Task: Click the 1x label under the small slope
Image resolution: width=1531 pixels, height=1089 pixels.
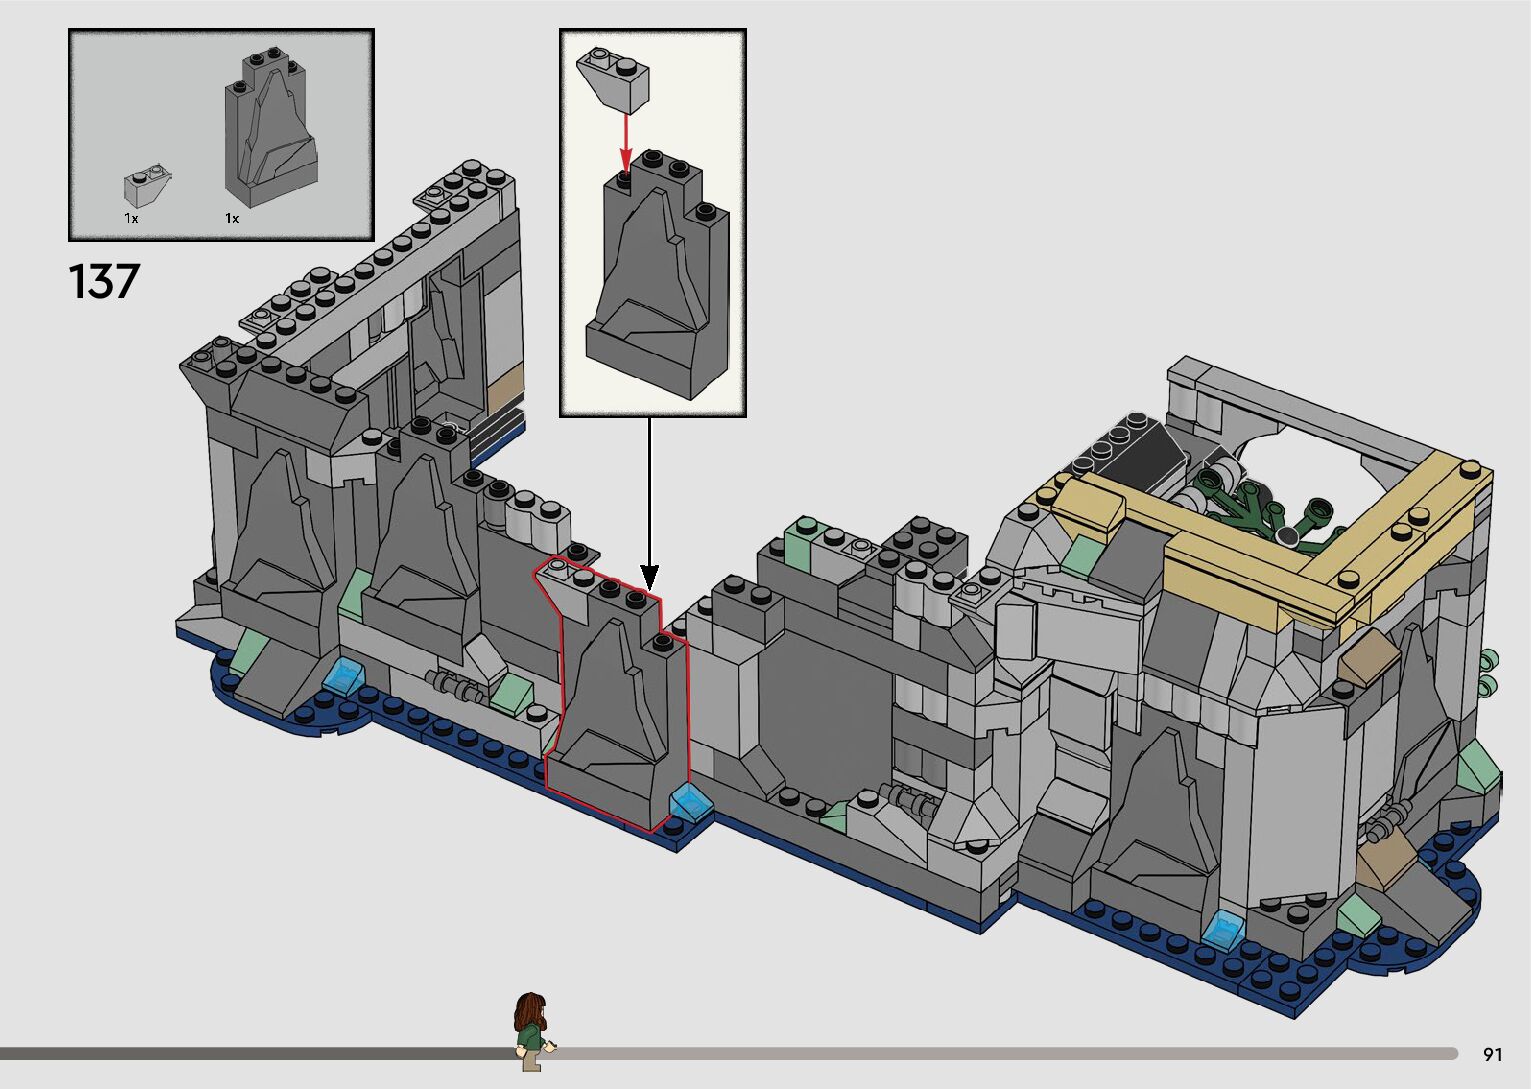Action: click(131, 218)
